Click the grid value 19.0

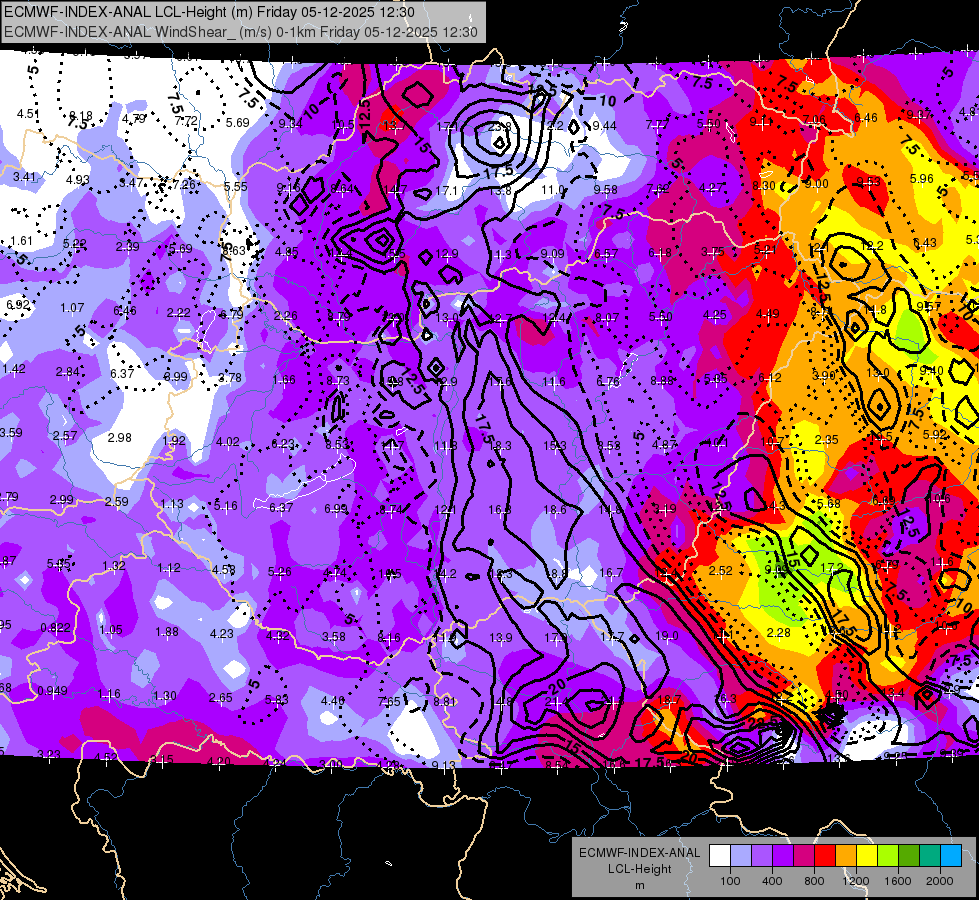pyautogui.click(x=667, y=636)
